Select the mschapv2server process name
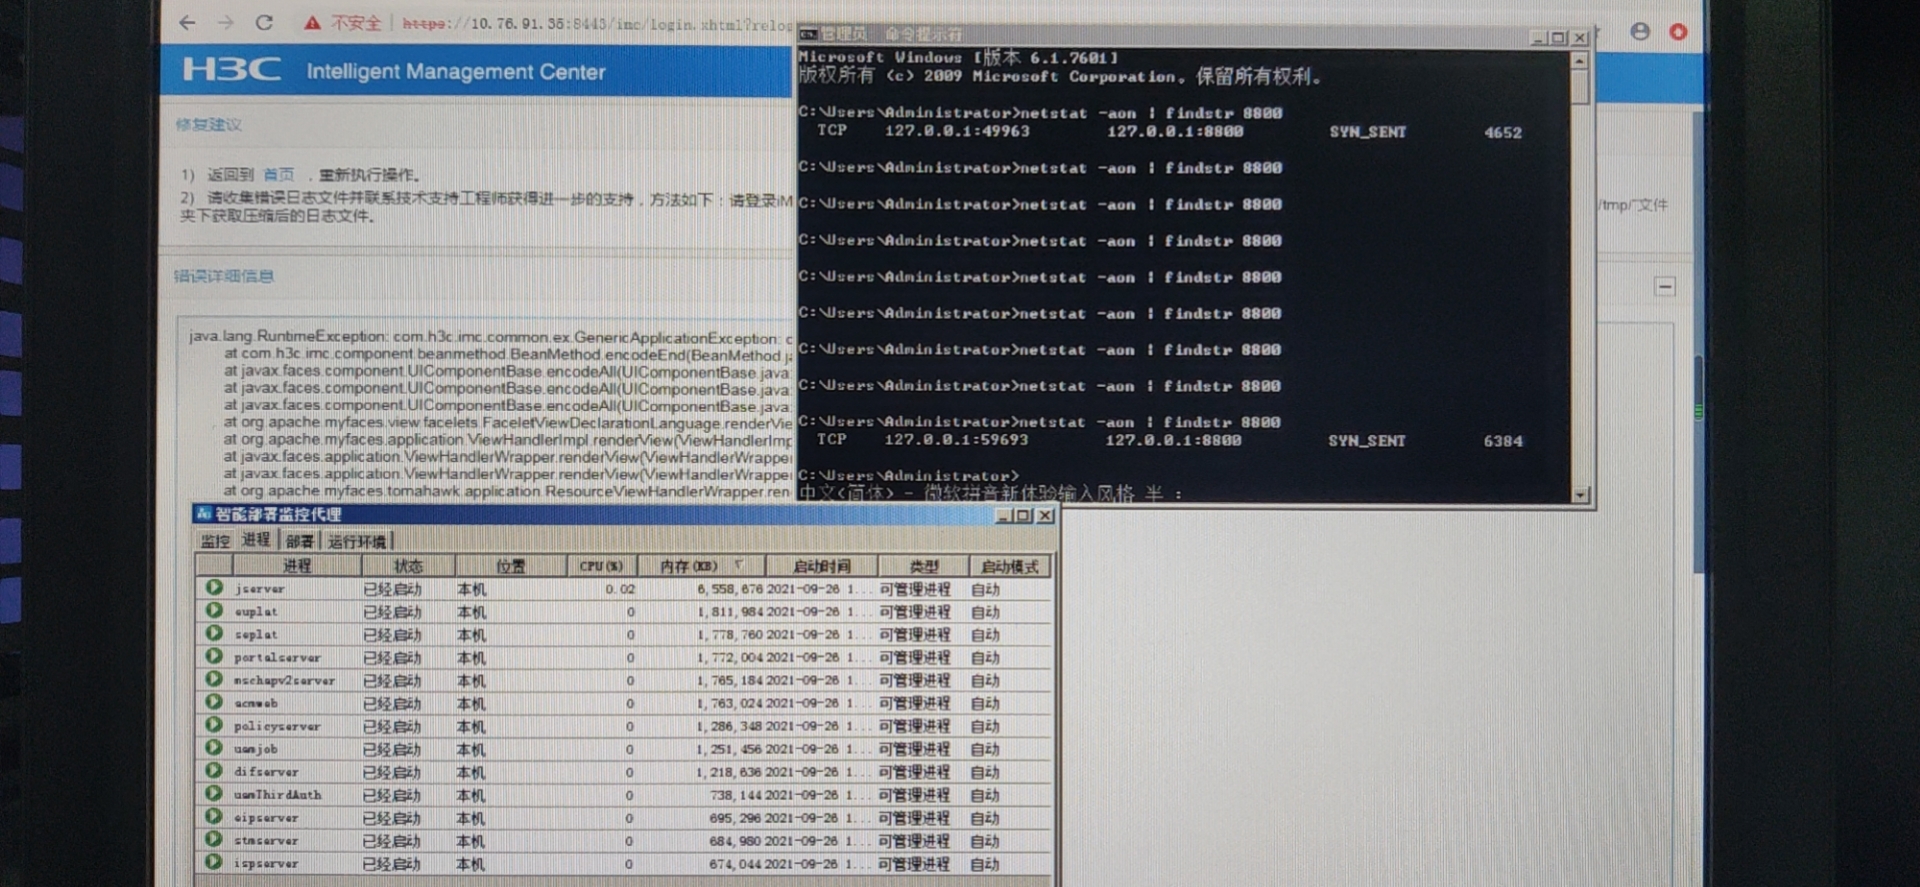Image resolution: width=1920 pixels, height=887 pixels. 284,681
